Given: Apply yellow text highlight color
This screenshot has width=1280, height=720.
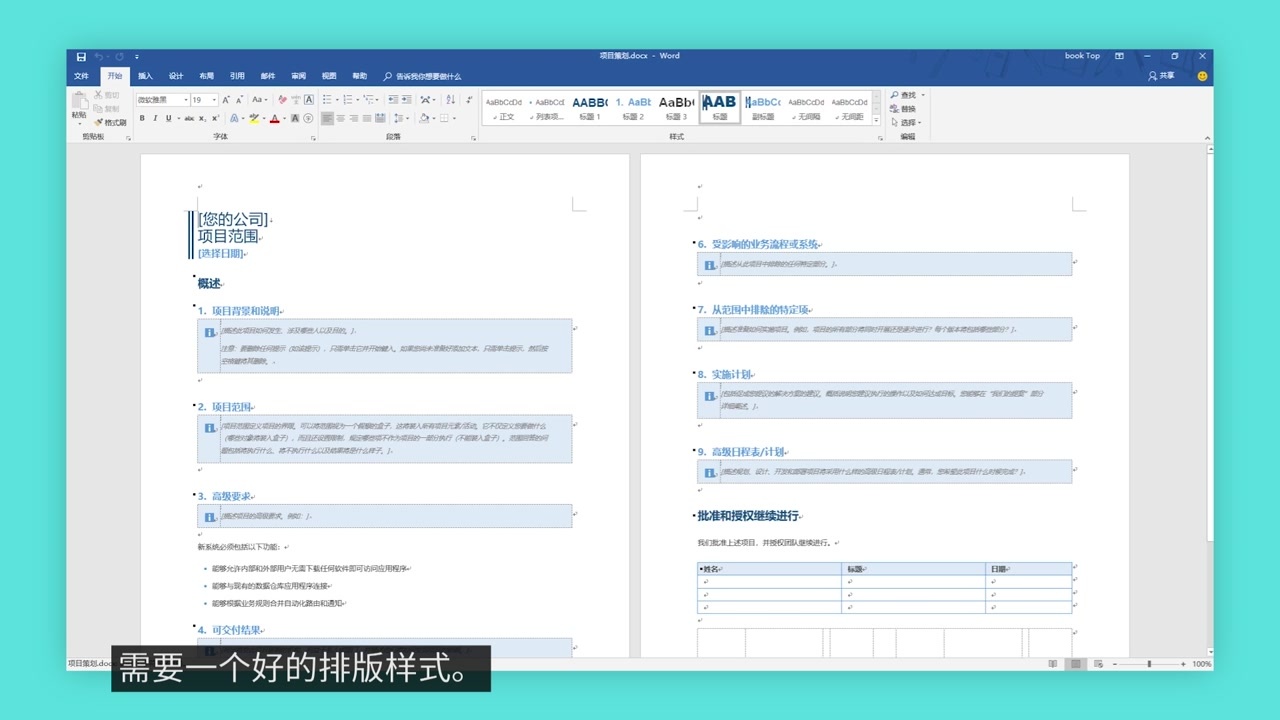Looking at the screenshot, I should click(254, 118).
